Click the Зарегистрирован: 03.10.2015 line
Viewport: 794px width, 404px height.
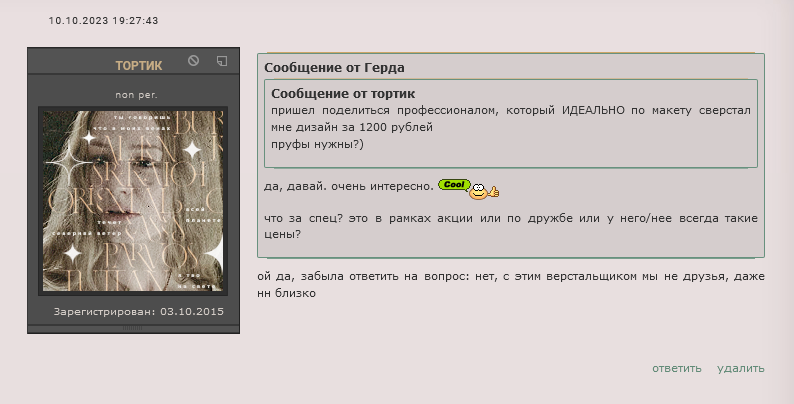click(x=139, y=311)
